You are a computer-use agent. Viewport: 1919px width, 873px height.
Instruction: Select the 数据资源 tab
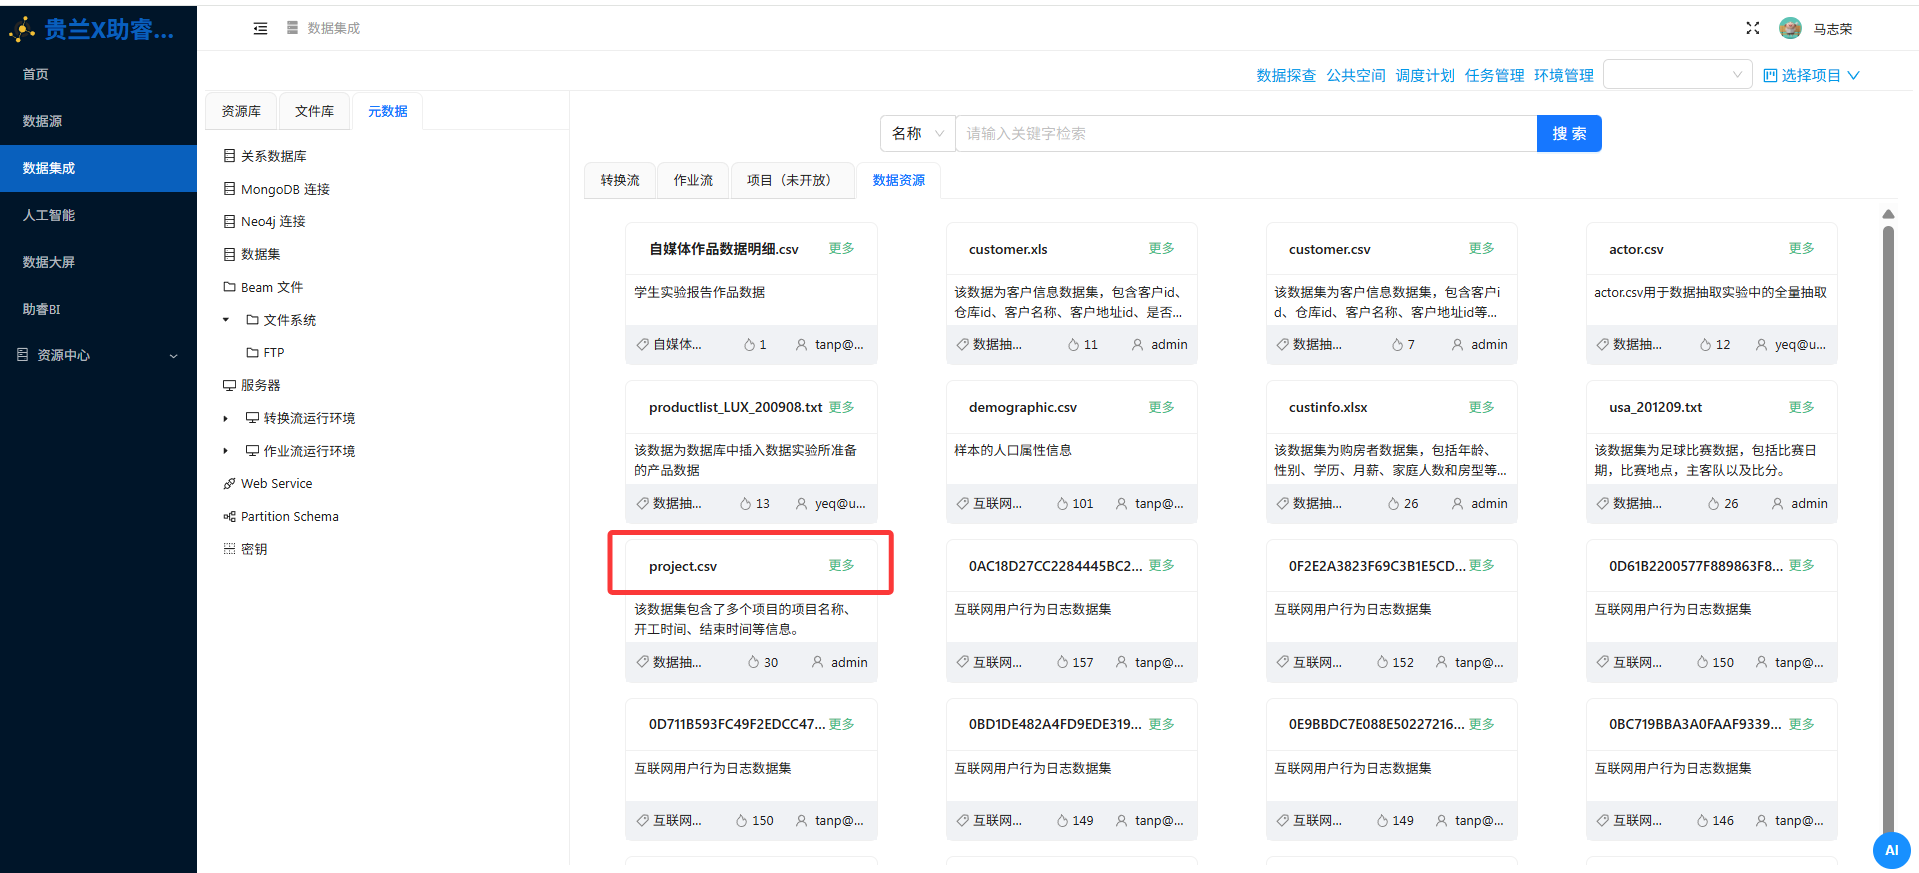pyautogui.click(x=899, y=180)
